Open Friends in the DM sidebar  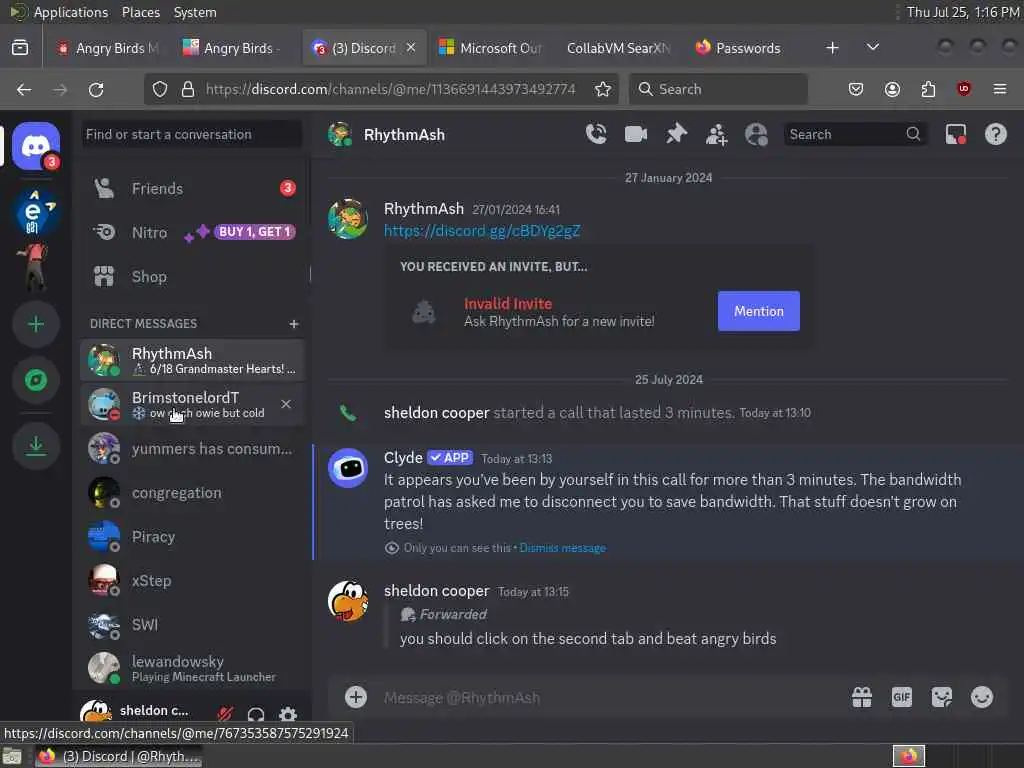pos(193,189)
